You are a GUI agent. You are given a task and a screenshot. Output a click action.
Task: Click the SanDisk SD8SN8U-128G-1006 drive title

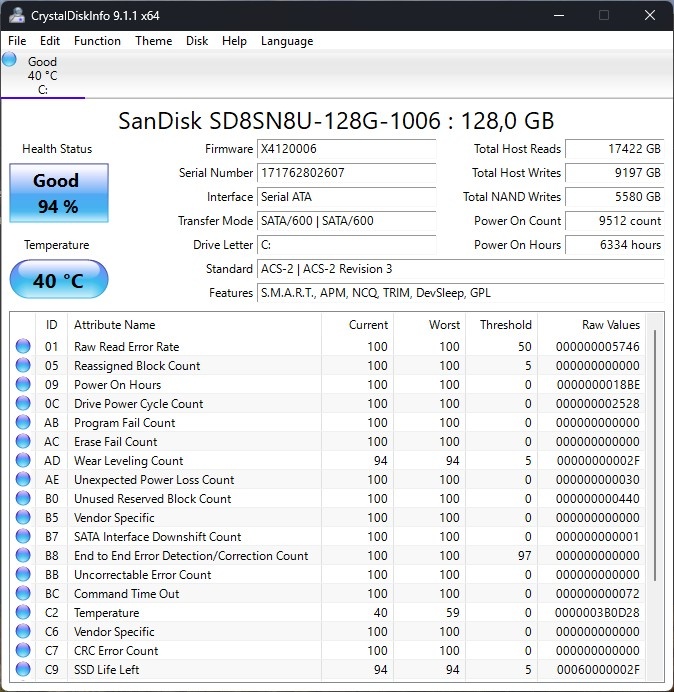(x=336, y=120)
